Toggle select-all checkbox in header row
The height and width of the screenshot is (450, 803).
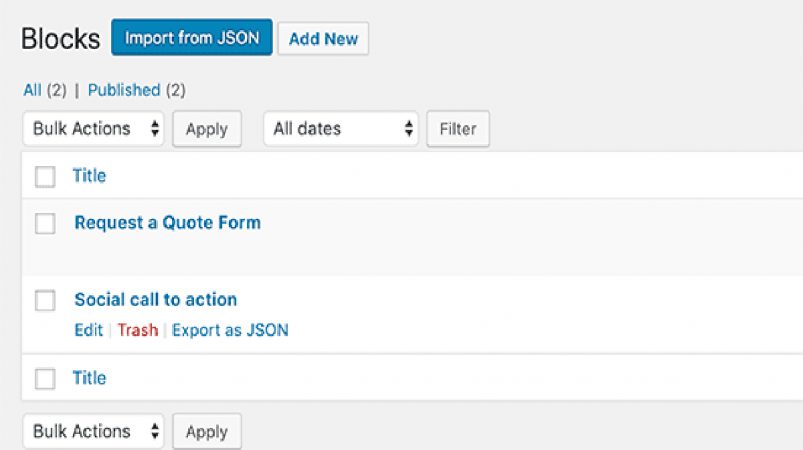[45, 177]
